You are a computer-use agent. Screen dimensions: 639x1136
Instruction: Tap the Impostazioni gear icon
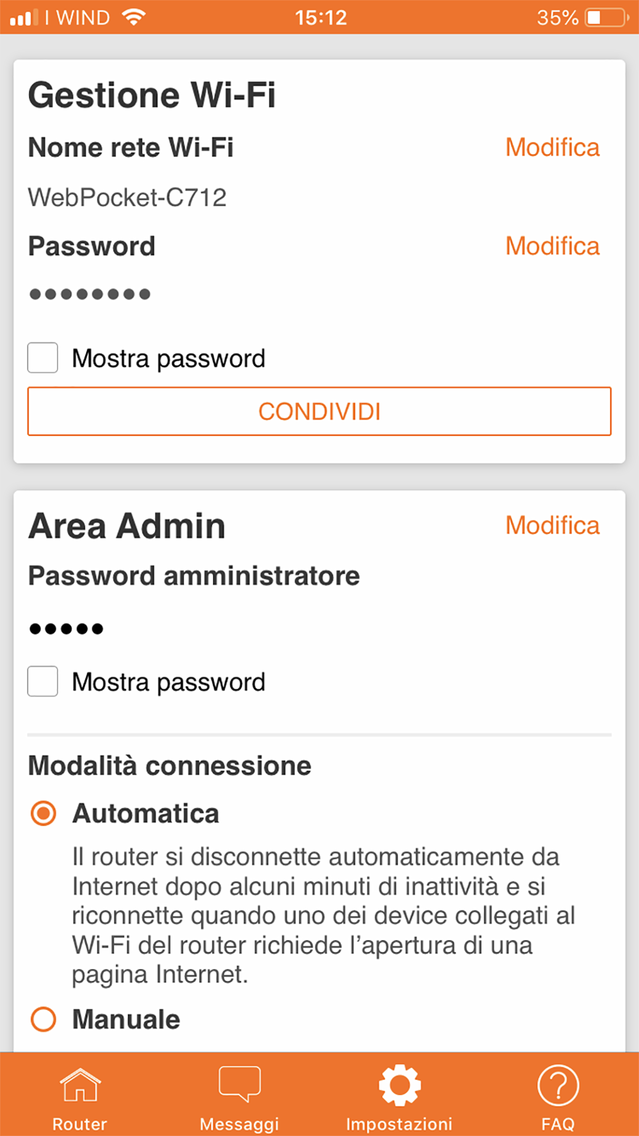coord(399,1085)
